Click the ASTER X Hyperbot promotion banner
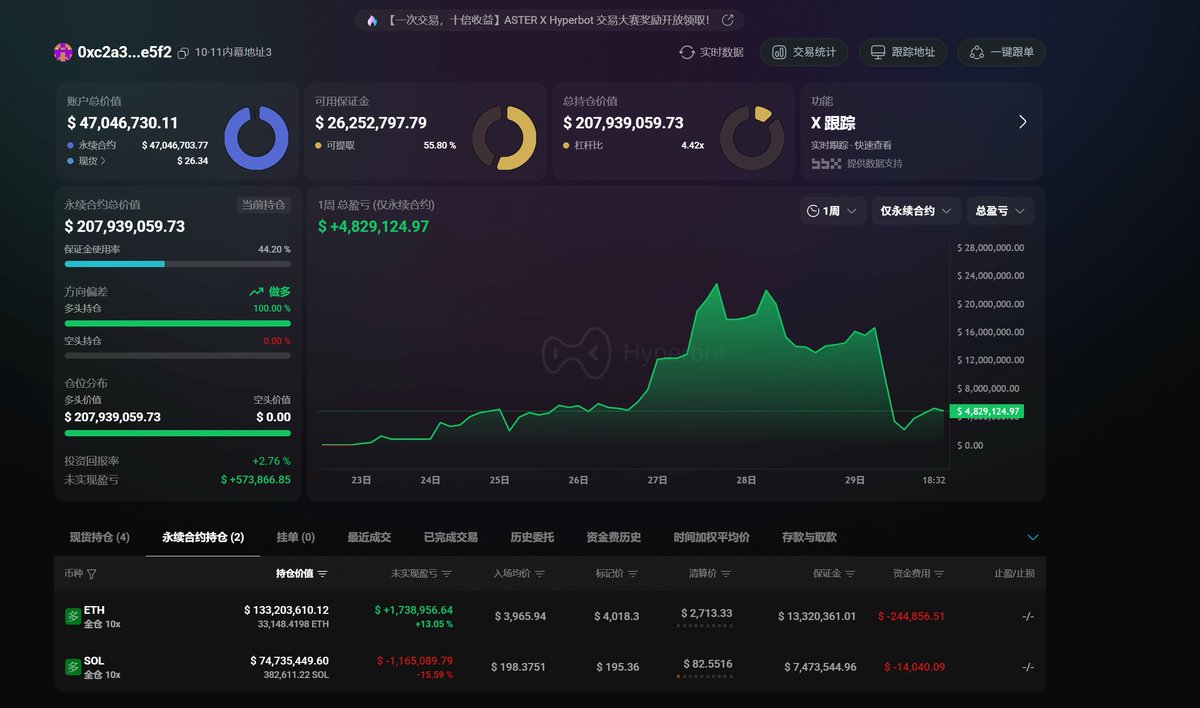This screenshot has height=708, width=1200. click(x=549, y=20)
